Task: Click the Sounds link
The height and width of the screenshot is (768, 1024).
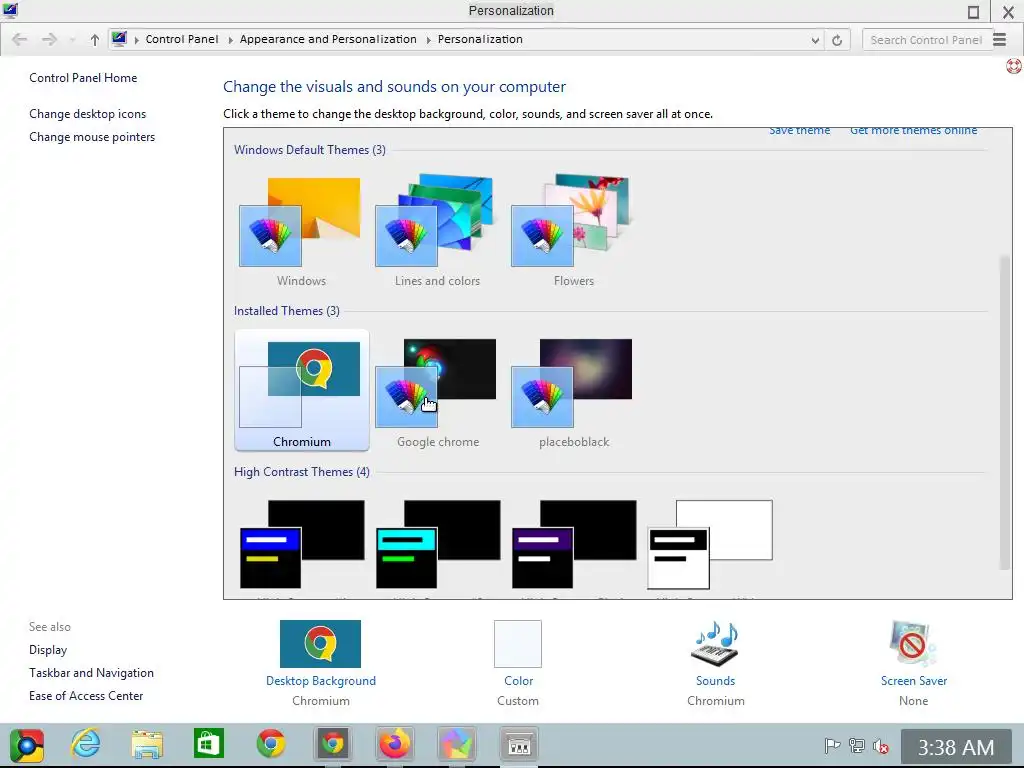Action: click(x=715, y=680)
